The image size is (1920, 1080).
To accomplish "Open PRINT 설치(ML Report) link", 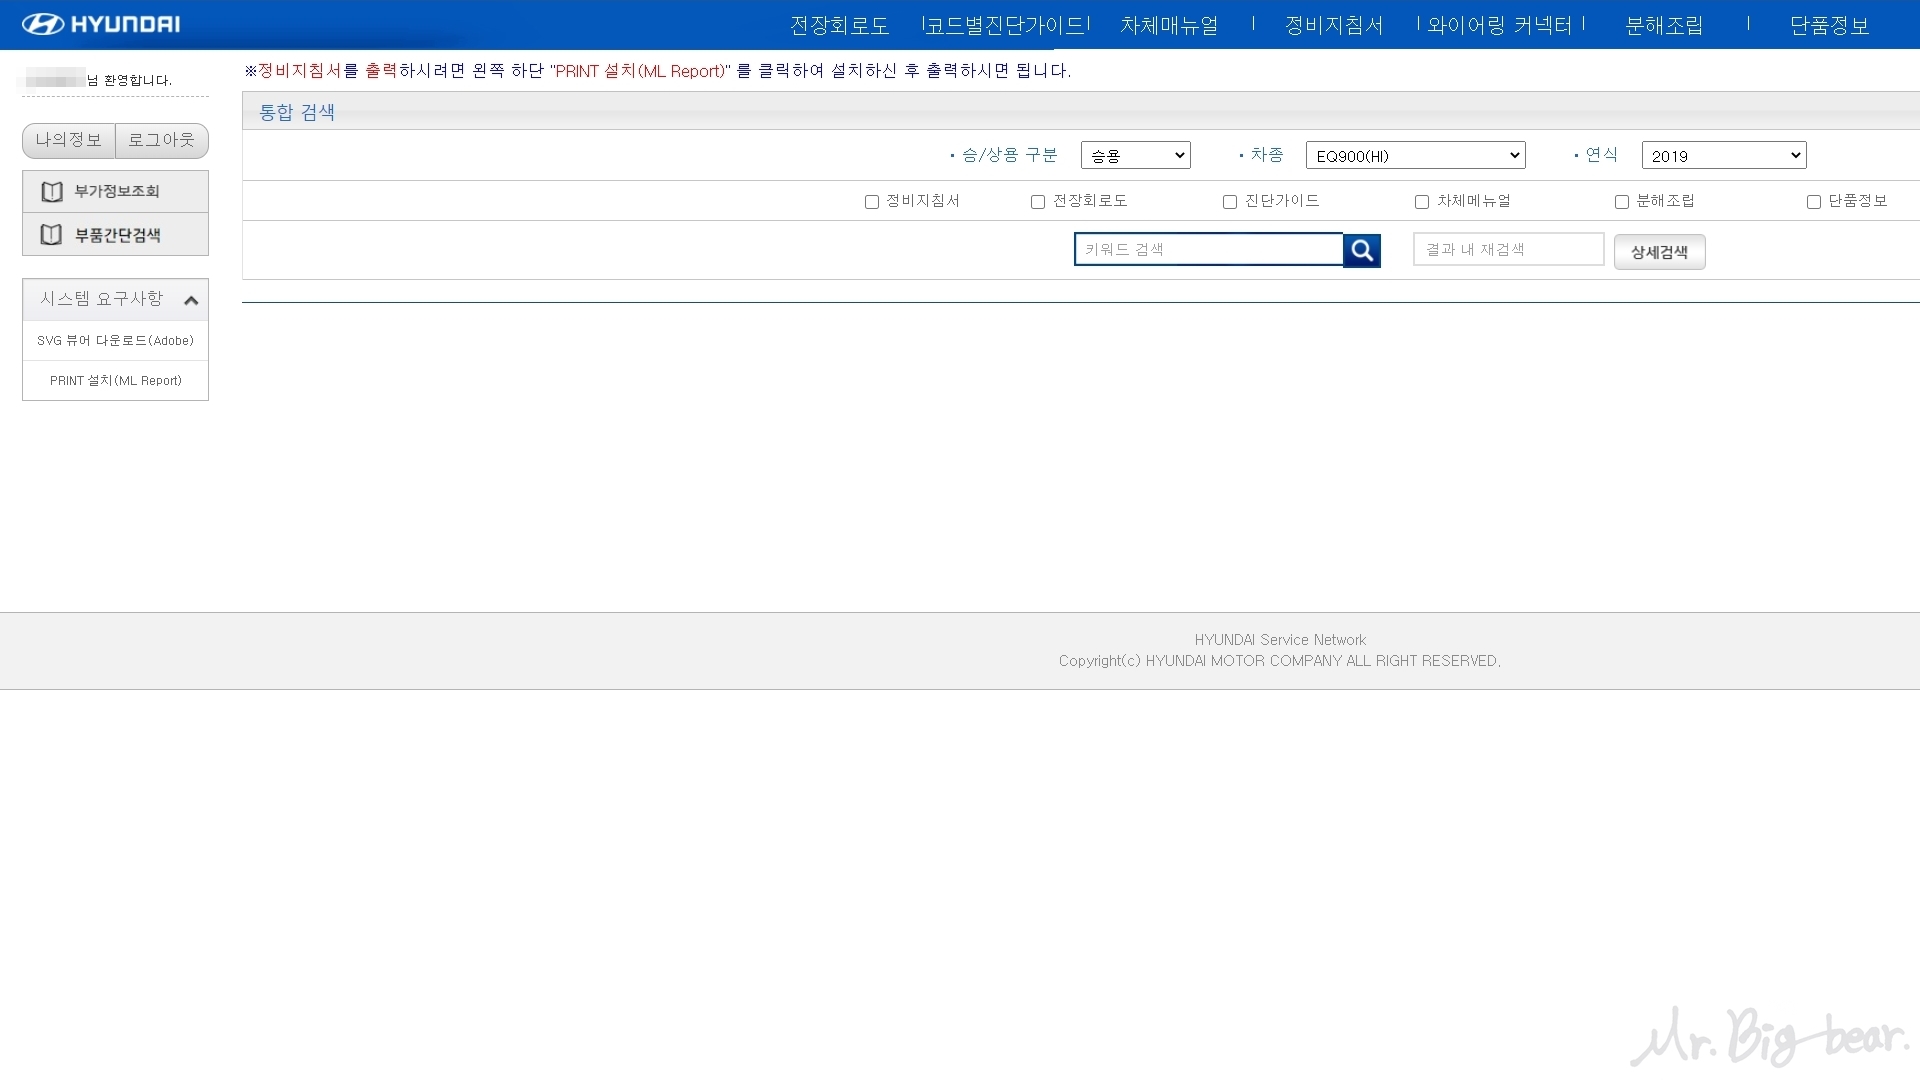I will (116, 380).
